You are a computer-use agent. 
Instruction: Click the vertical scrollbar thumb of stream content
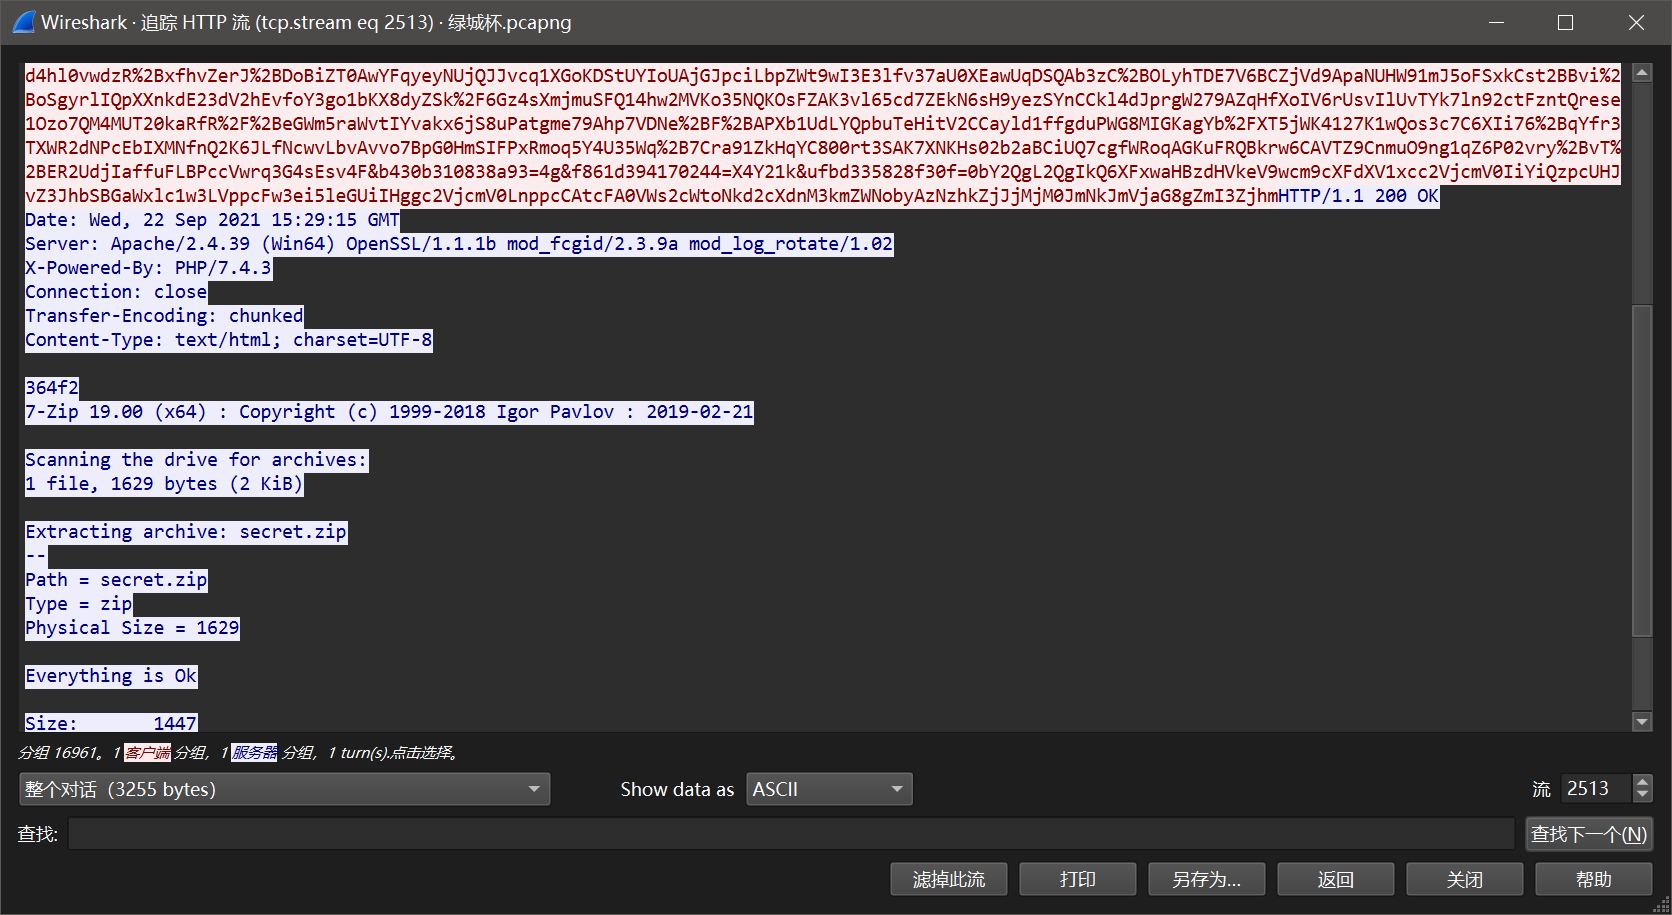1641,470
